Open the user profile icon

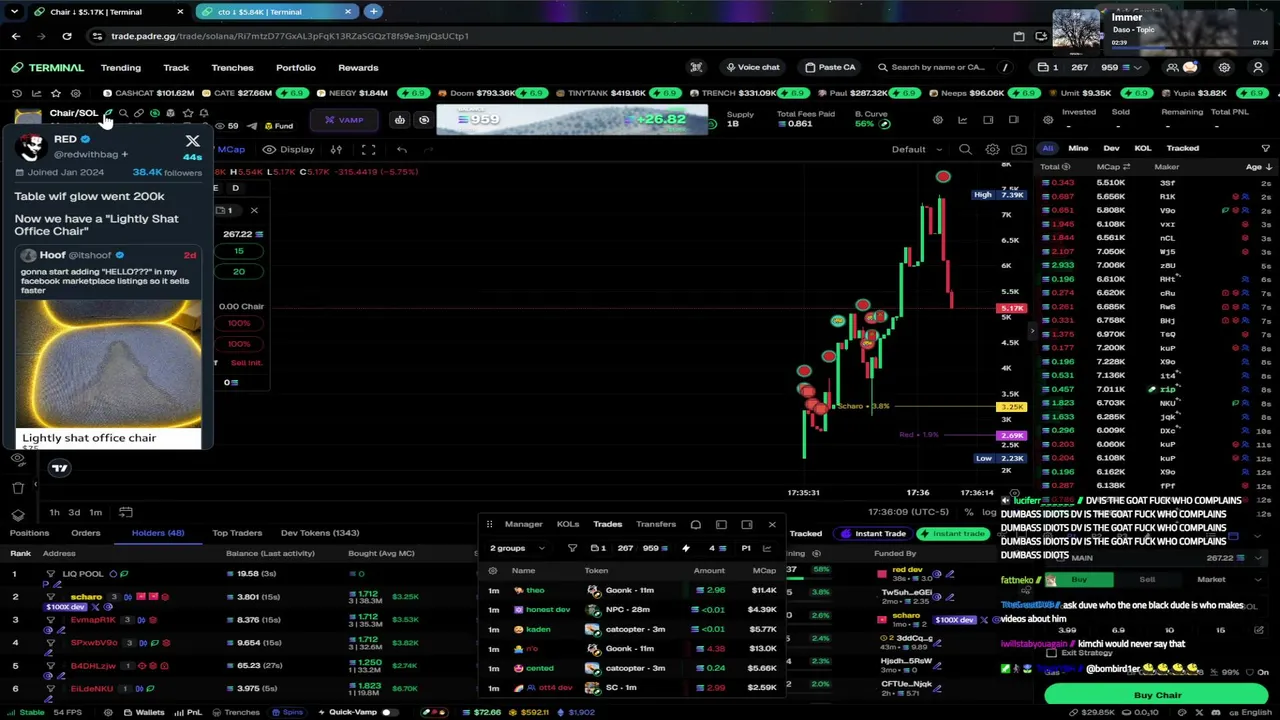pos(1258,68)
